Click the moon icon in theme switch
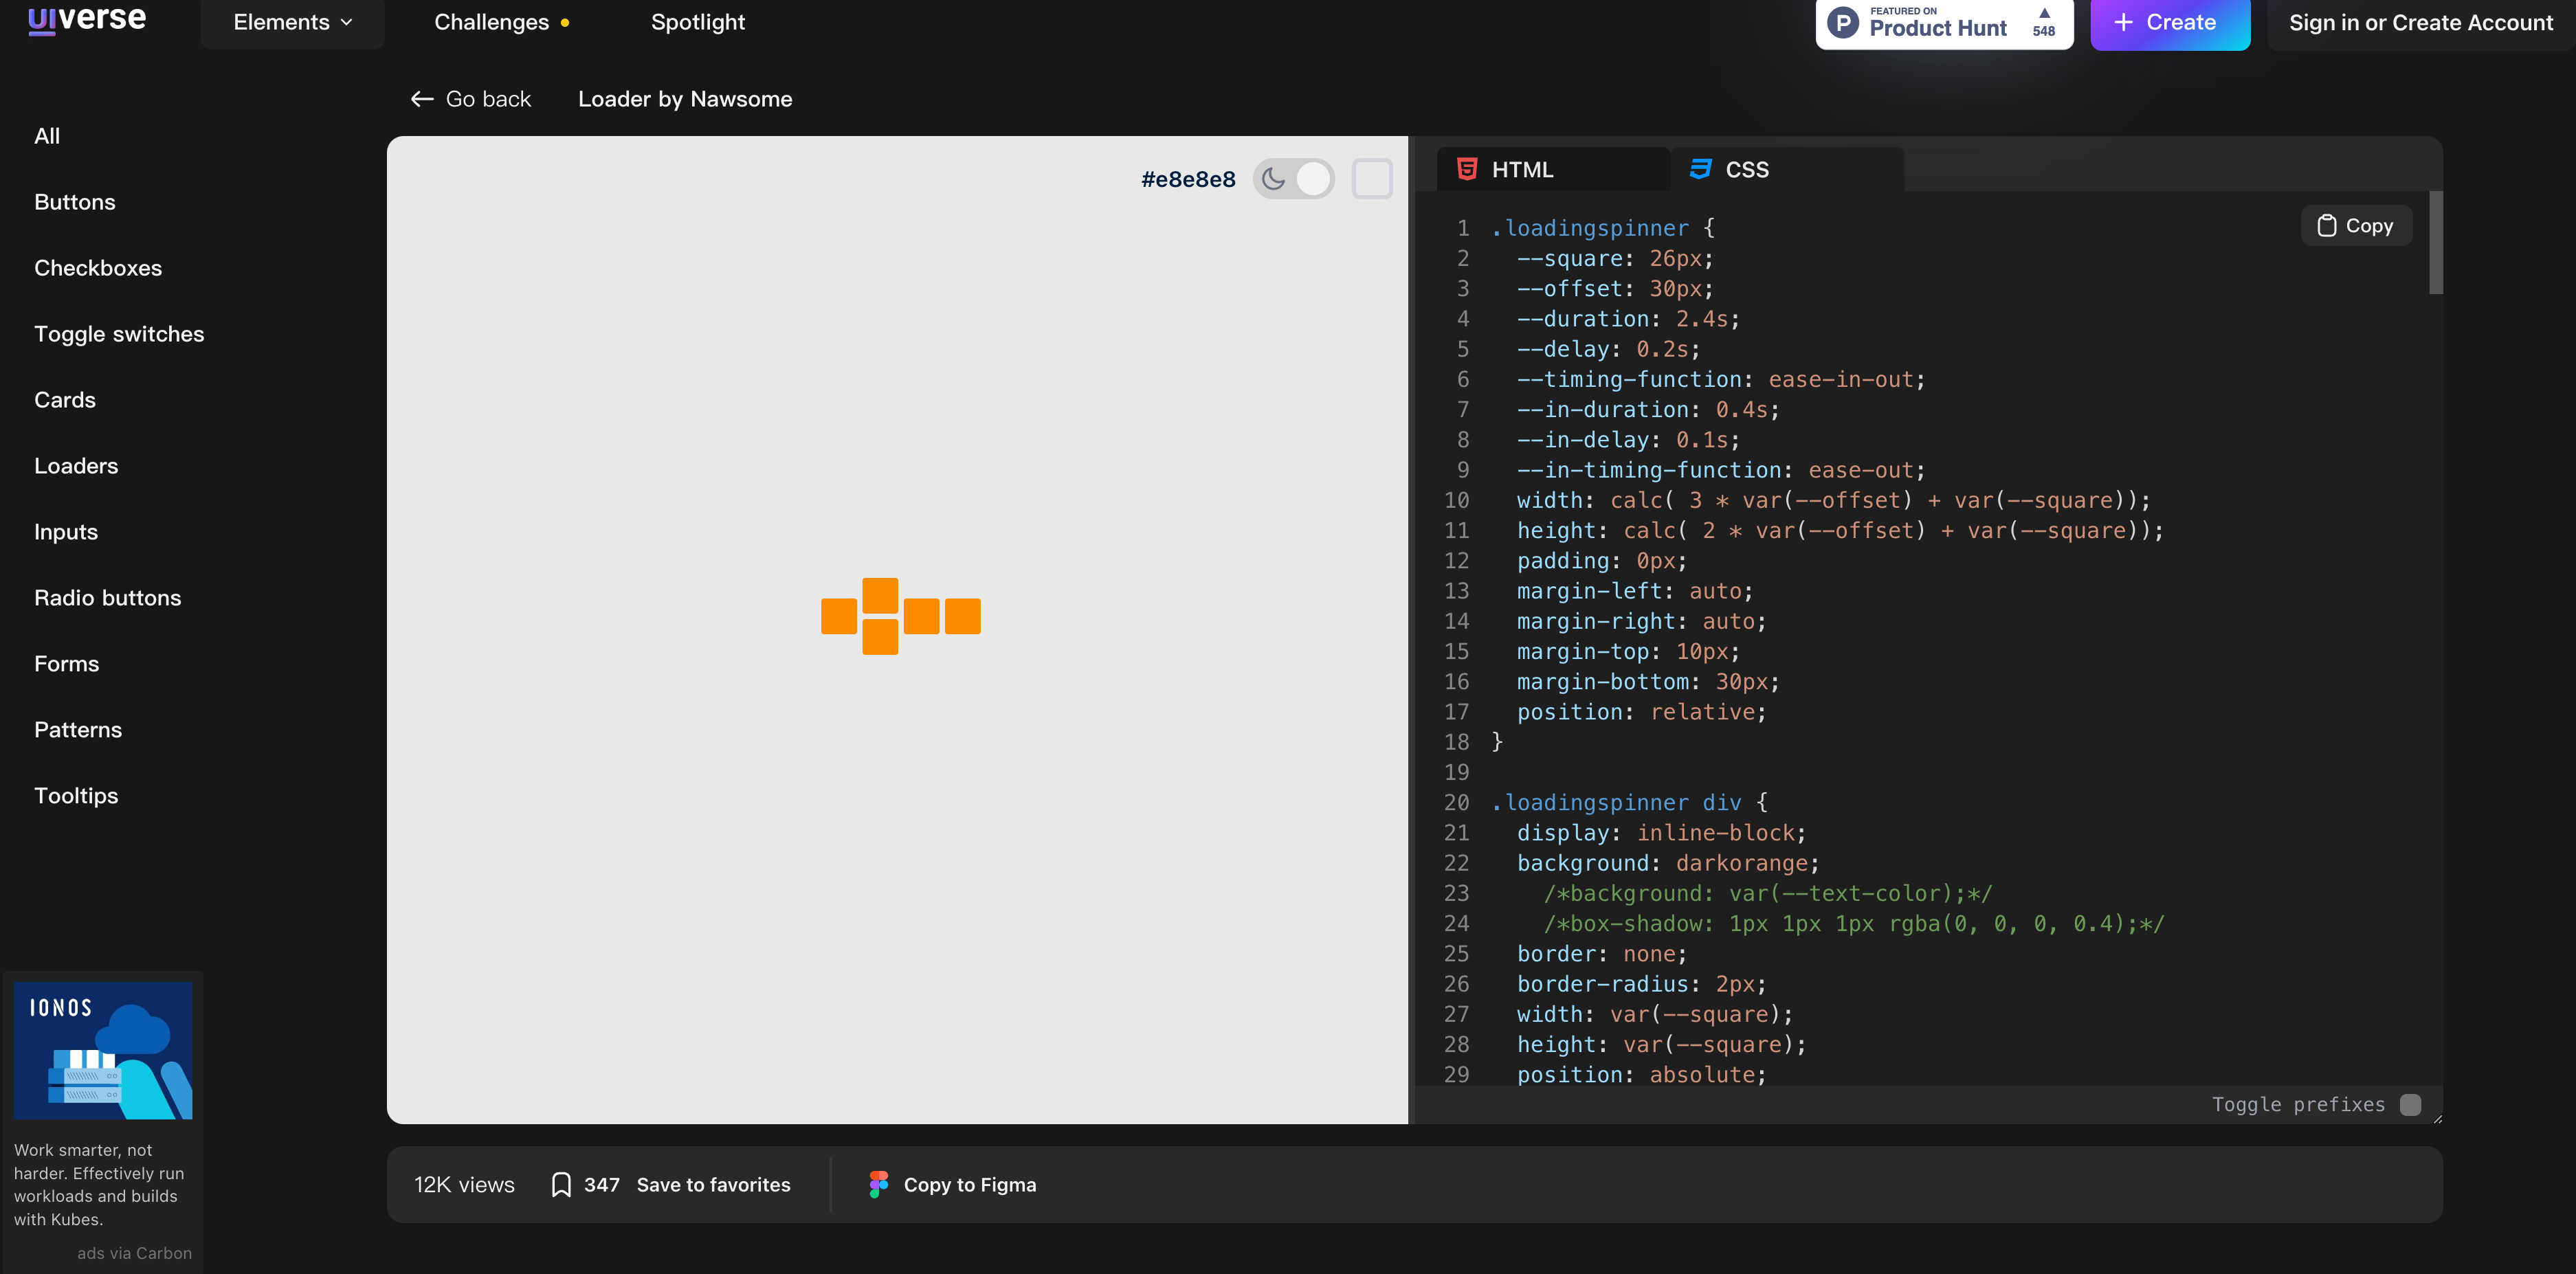Viewport: 2576px width, 1274px height. (1273, 179)
